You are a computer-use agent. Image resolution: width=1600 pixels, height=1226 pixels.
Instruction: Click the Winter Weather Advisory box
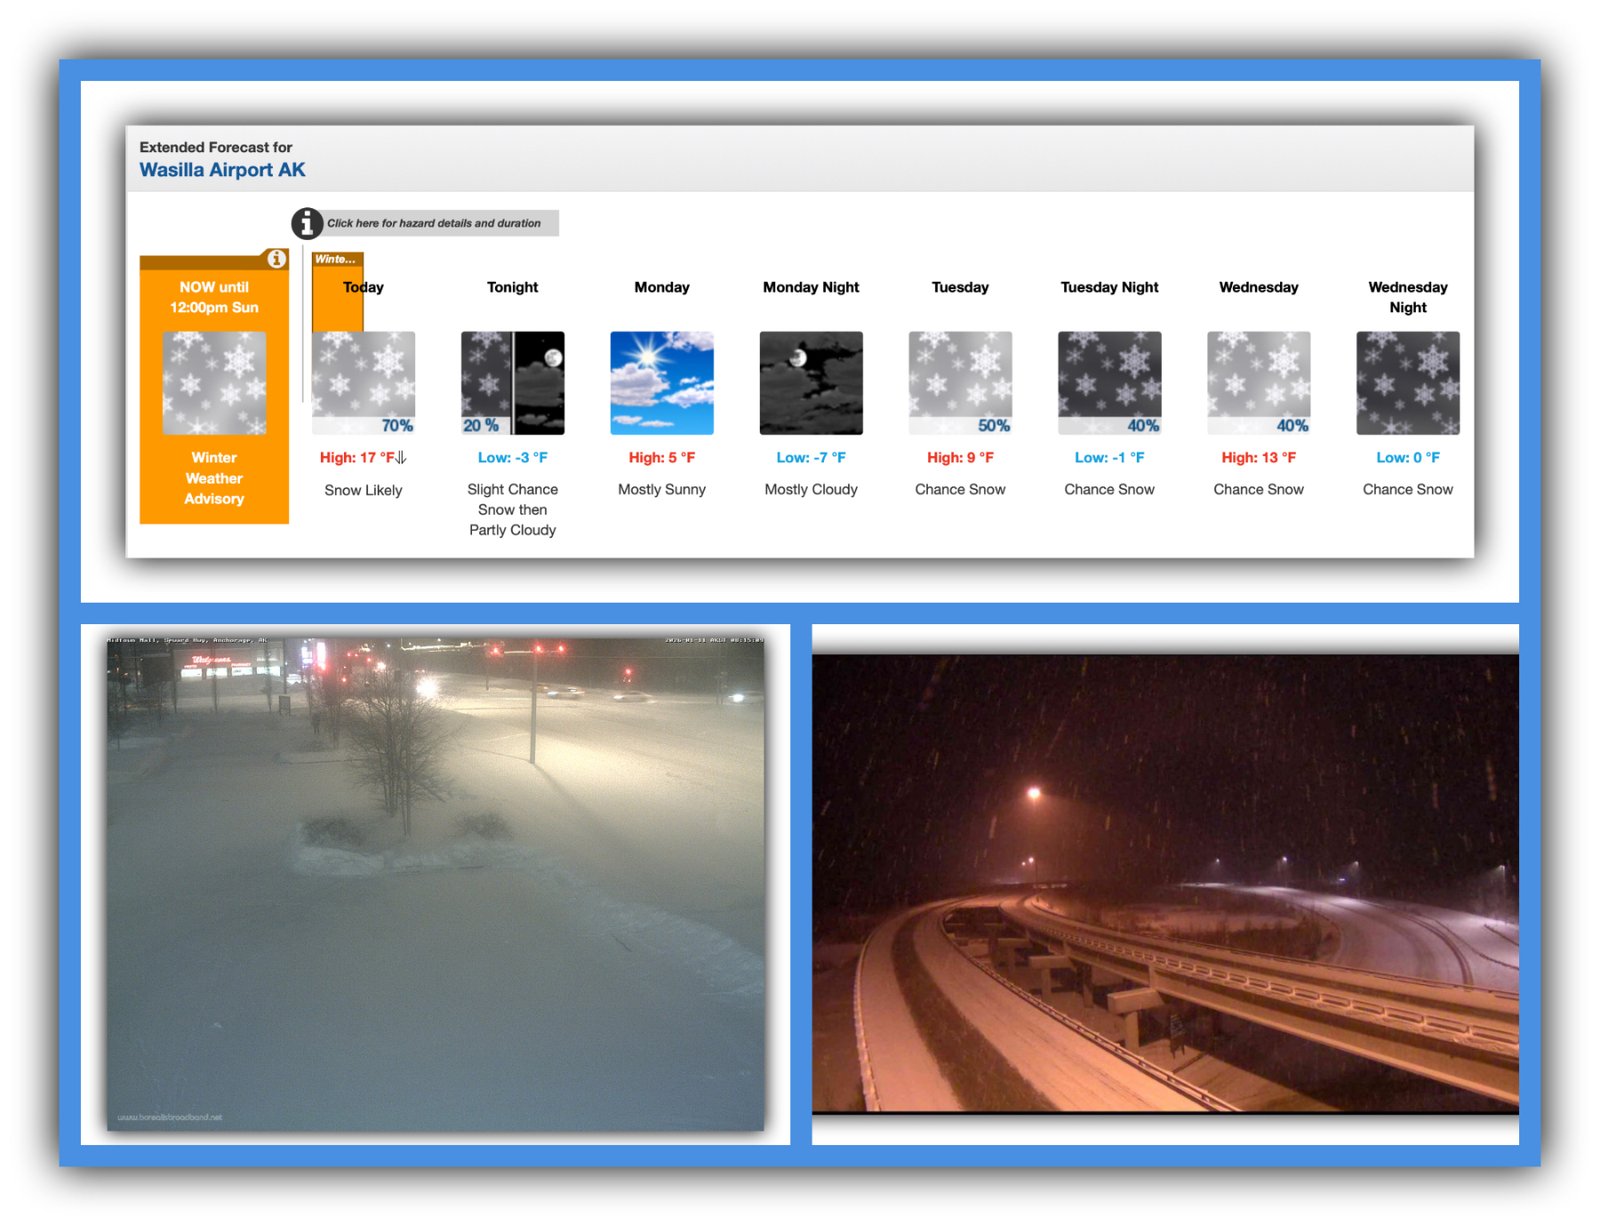pyautogui.click(x=213, y=478)
